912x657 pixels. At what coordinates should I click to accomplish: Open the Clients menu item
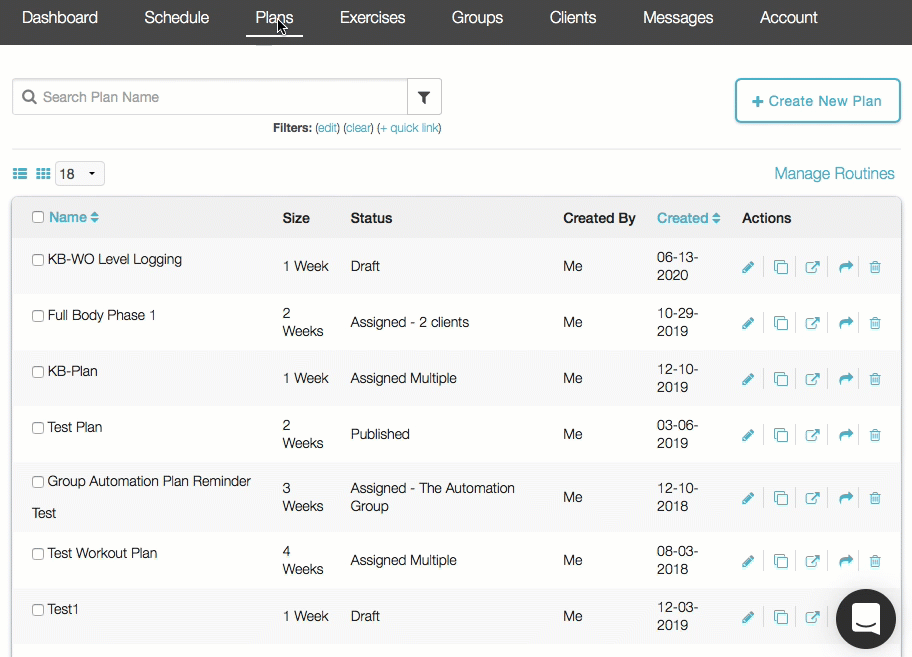[x=572, y=18]
